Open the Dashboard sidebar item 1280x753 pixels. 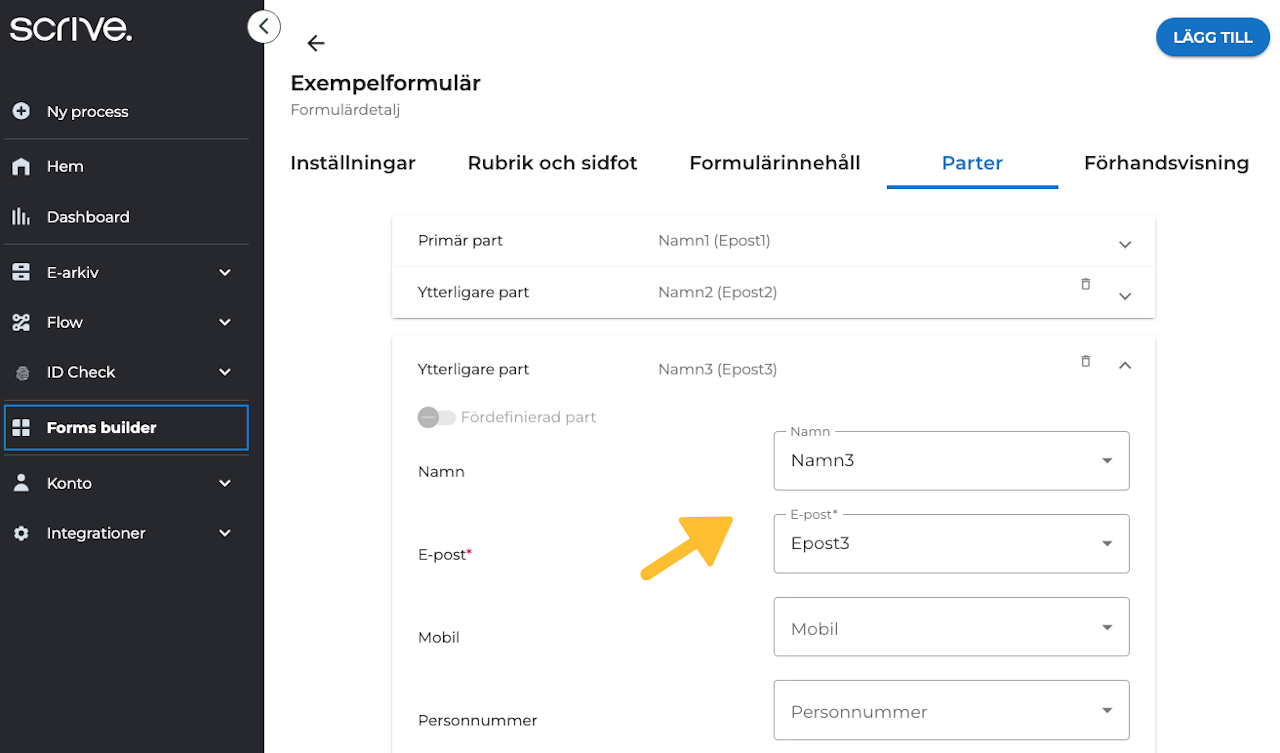coord(87,217)
